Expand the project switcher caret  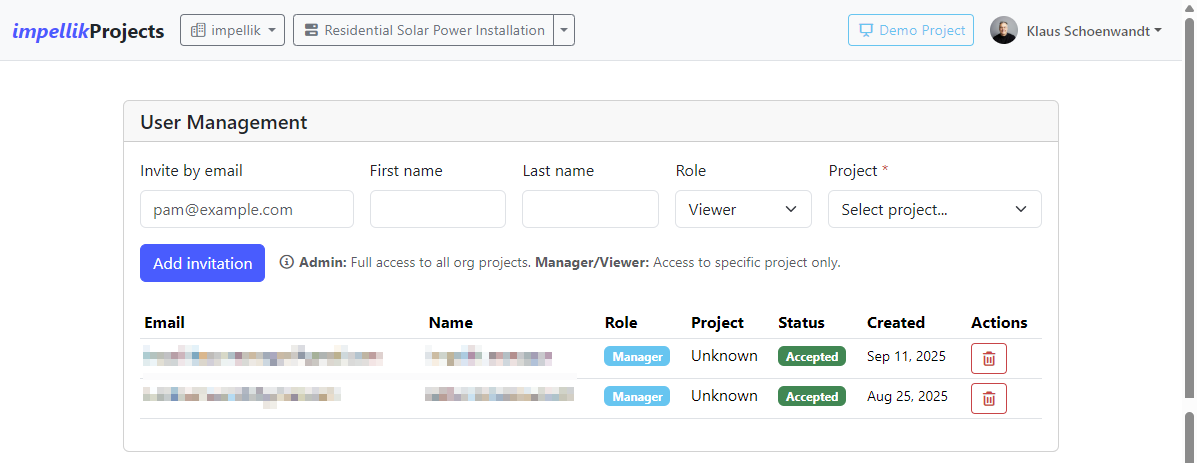564,31
